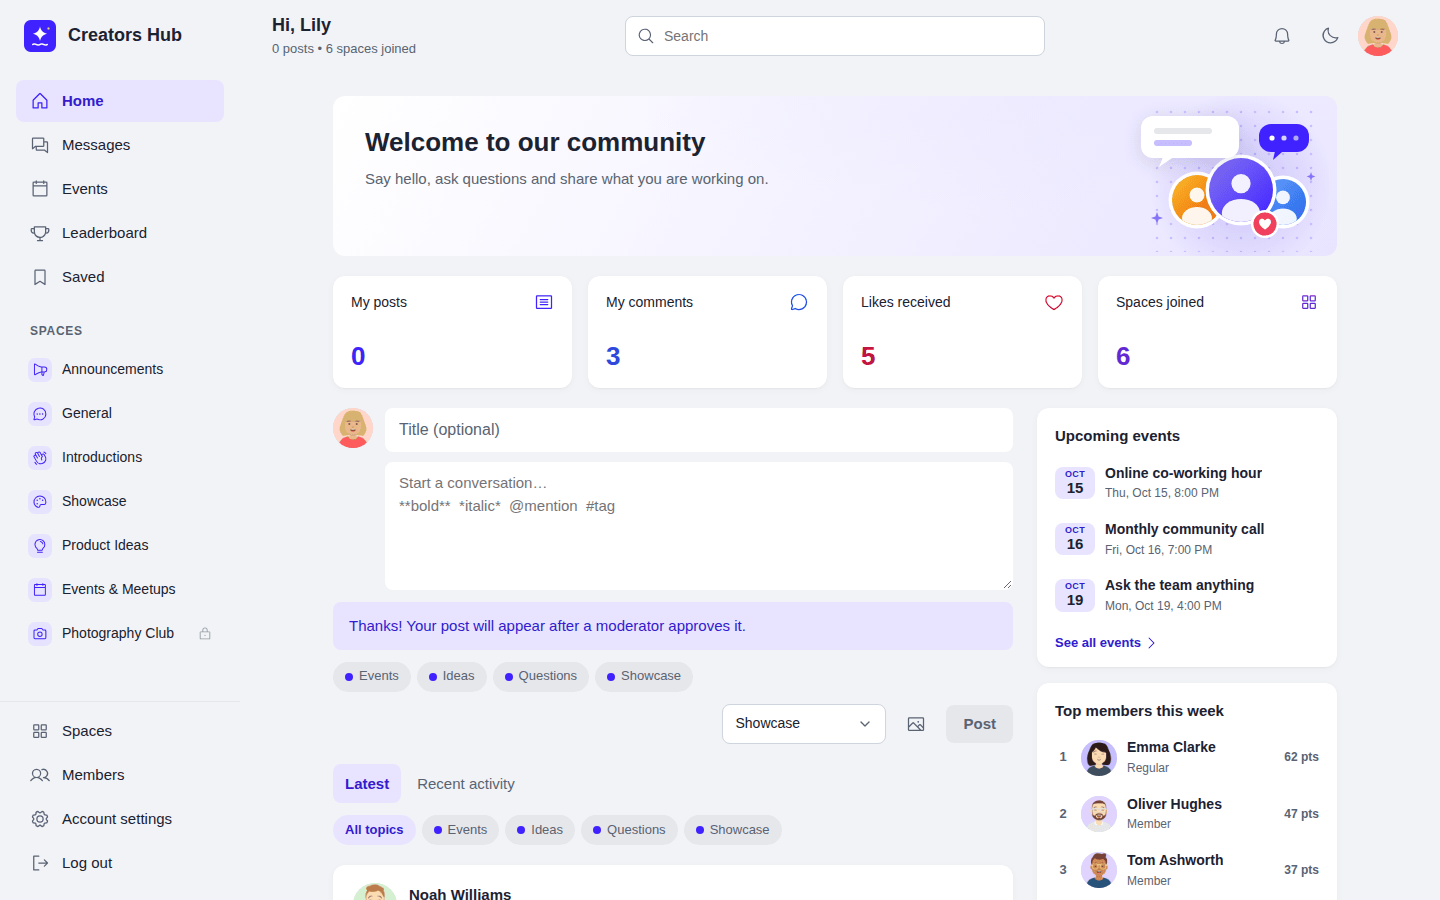This screenshot has height=900, width=1440.
Task: Open the General space icon
Action: click(40, 413)
